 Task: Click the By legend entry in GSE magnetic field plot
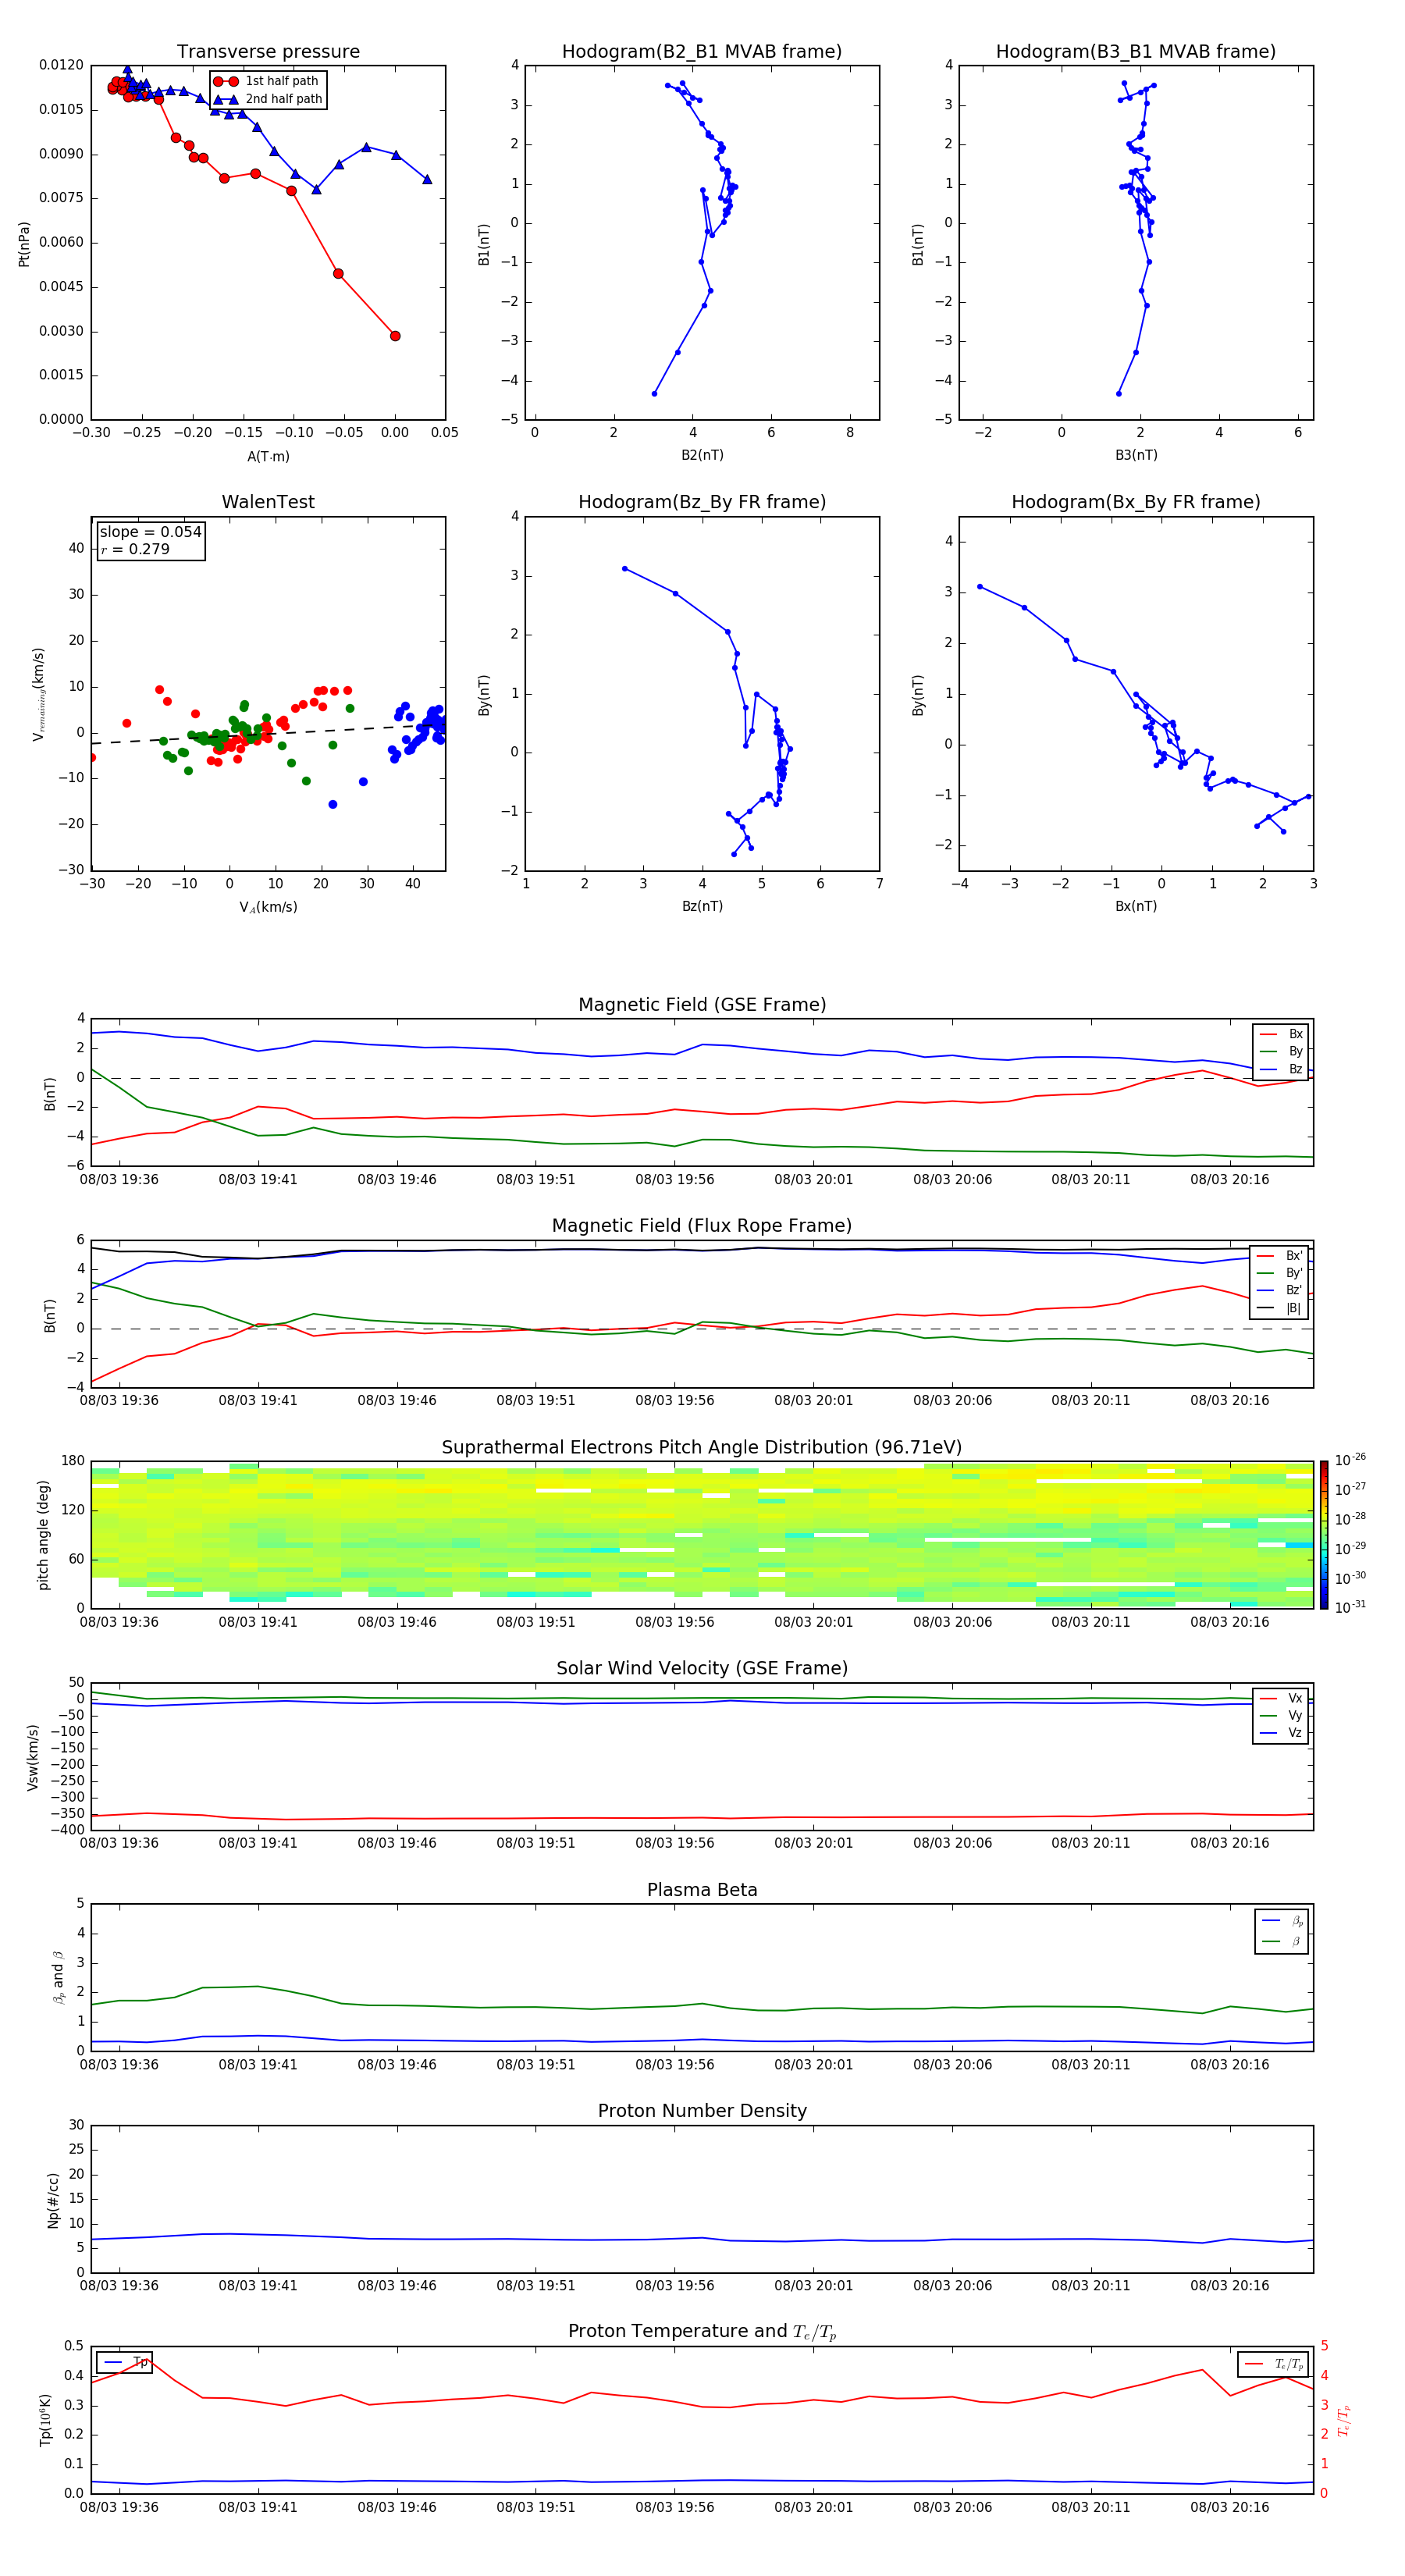pos(1281,1052)
